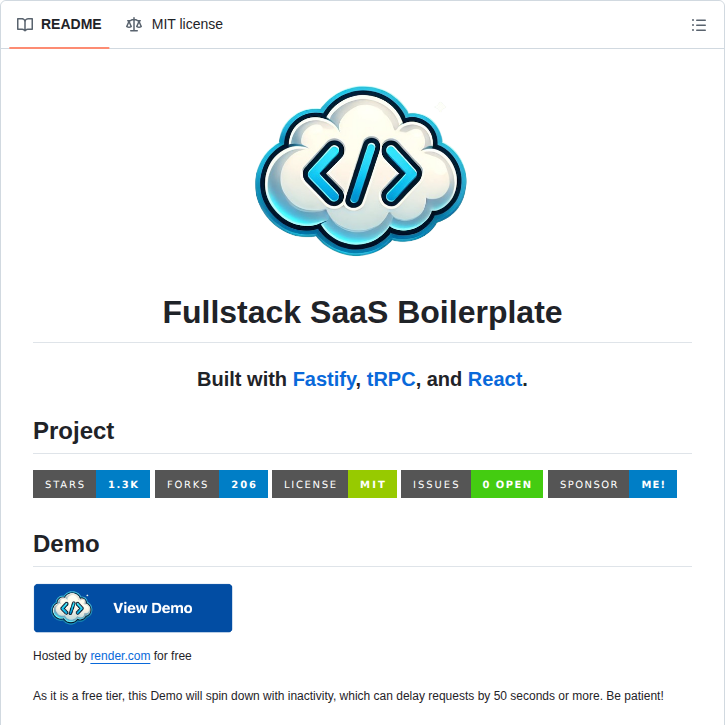This screenshot has width=725, height=725.
Task: Click the book icon beside README
Action: (25, 24)
